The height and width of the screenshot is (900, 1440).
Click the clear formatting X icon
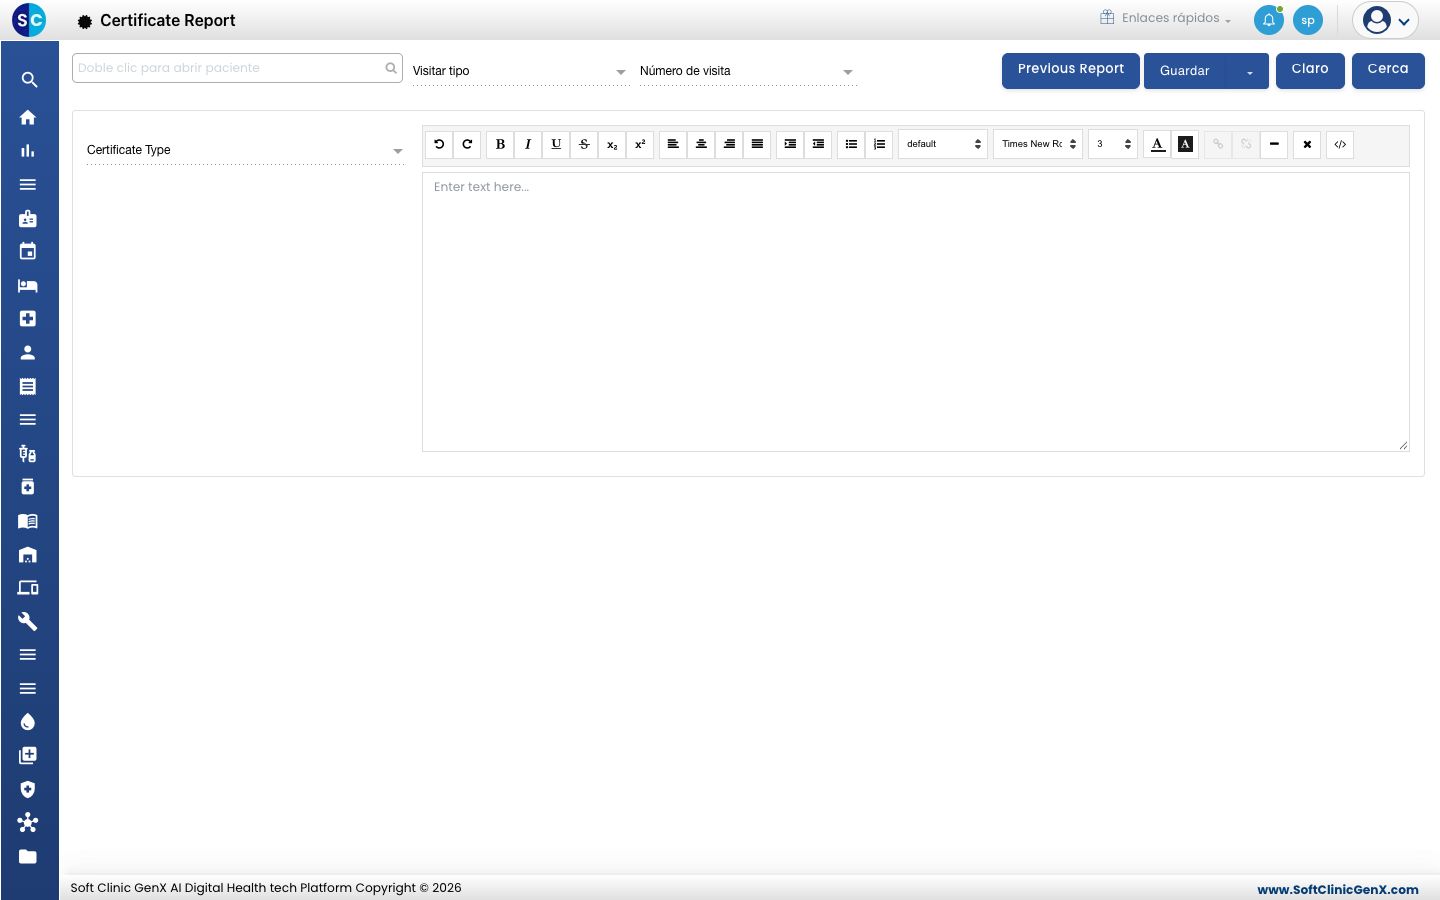pyautogui.click(x=1307, y=144)
